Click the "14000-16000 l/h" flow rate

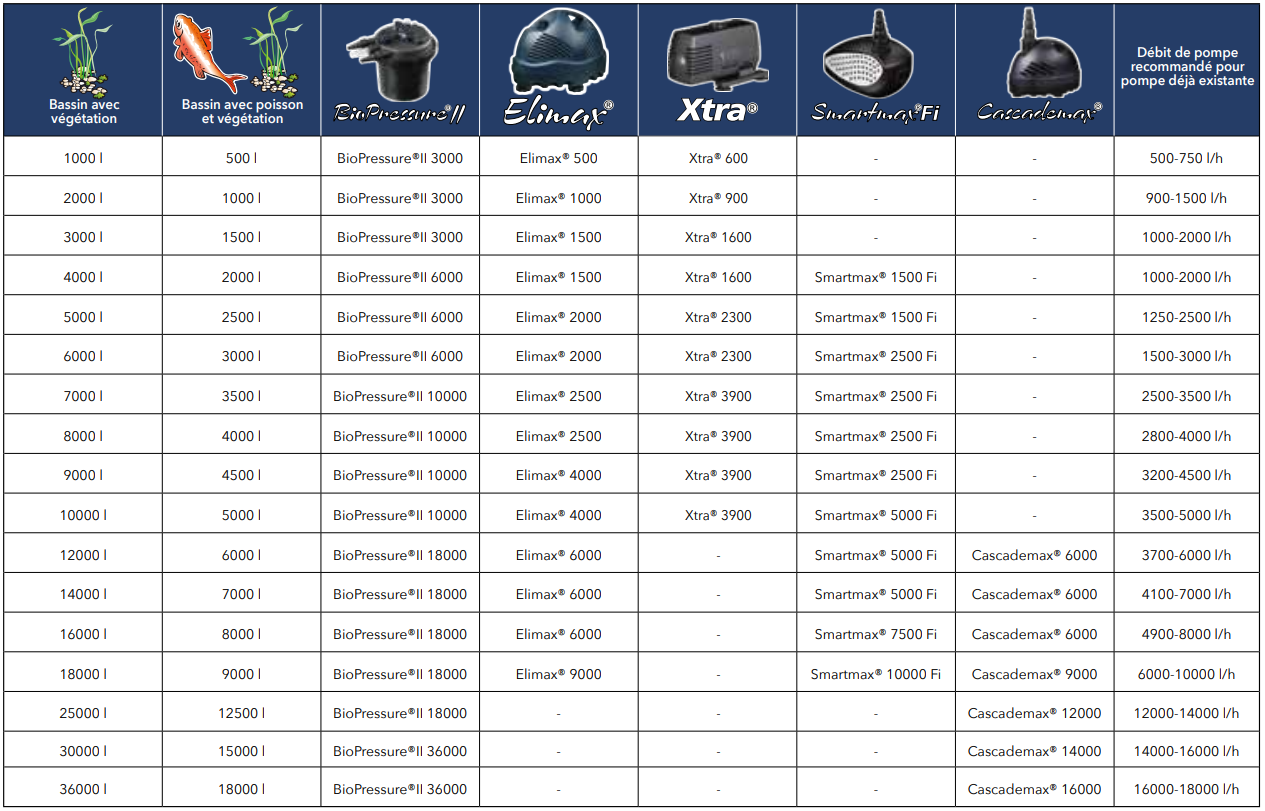coord(1187,751)
